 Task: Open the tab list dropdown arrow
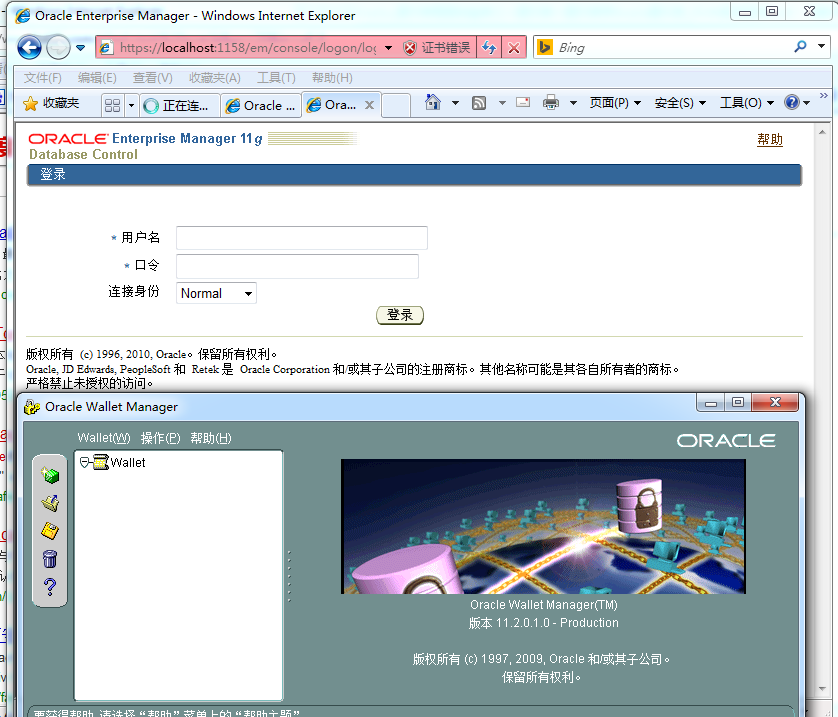coord(131,105)
